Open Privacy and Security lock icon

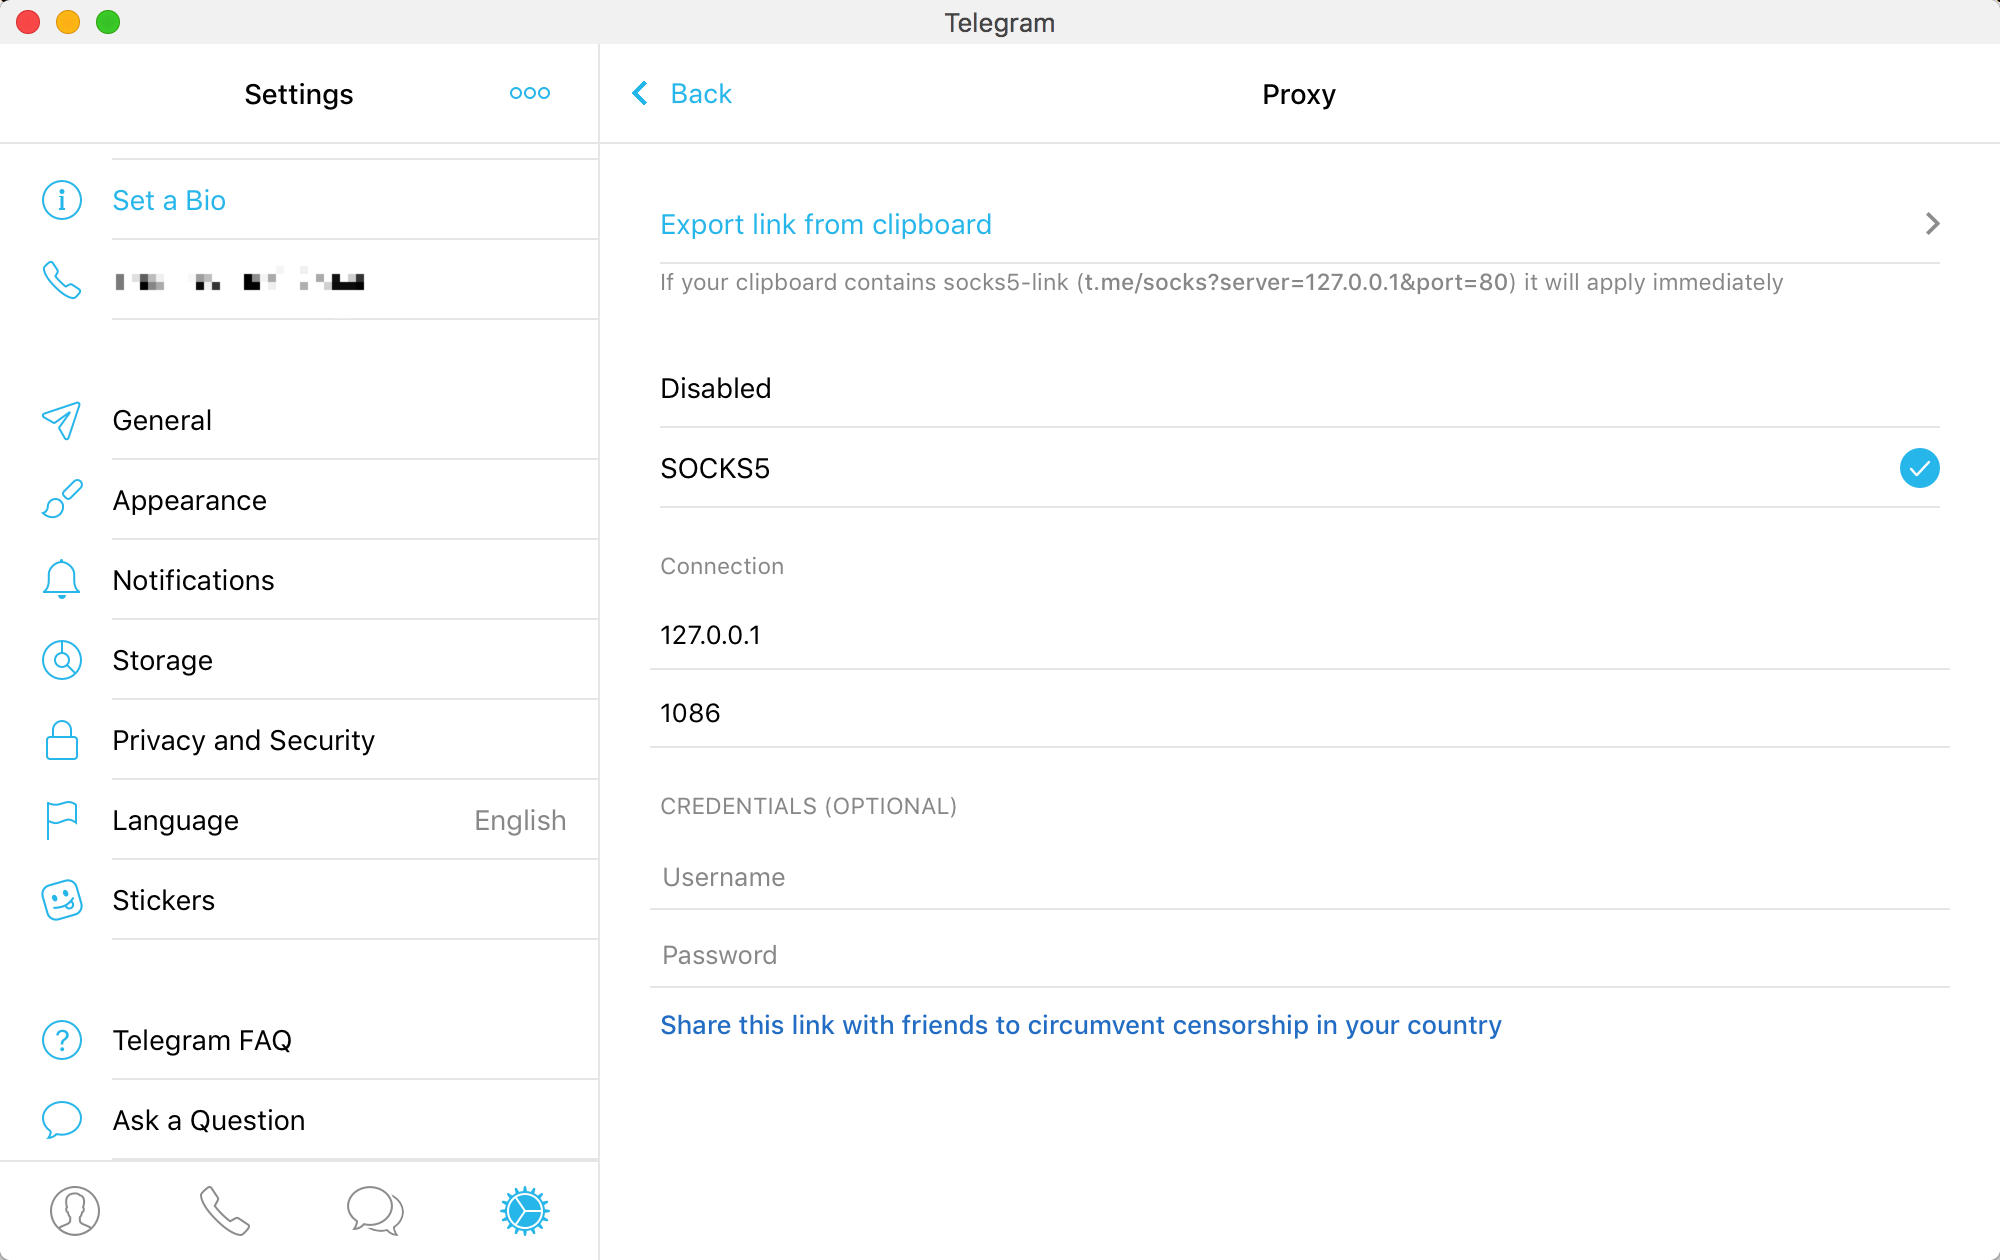coord(61,740)
